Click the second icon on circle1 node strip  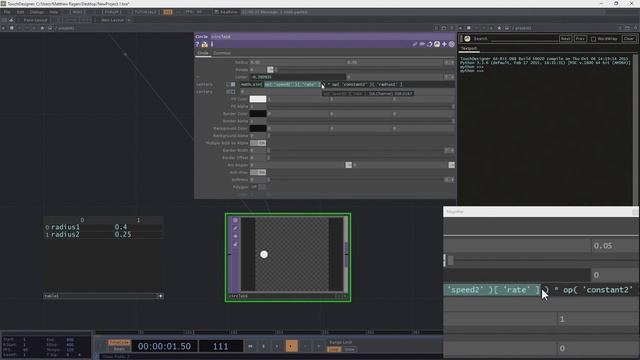coord(235,228)
